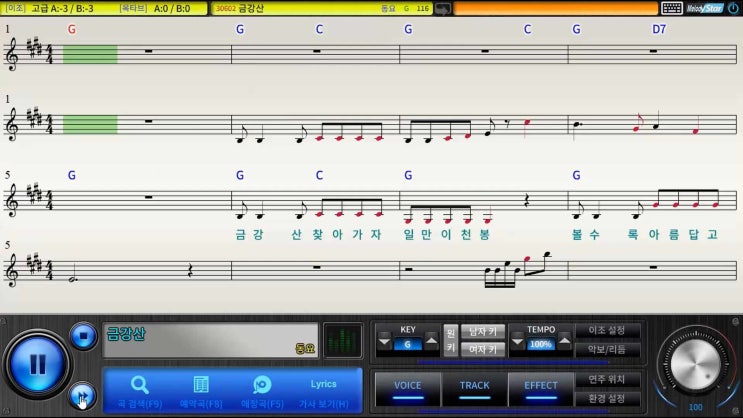Click the MelodyStar logo
Image resolution: width=743 pixels, height=418 pixels.
(x=705, y=8)
